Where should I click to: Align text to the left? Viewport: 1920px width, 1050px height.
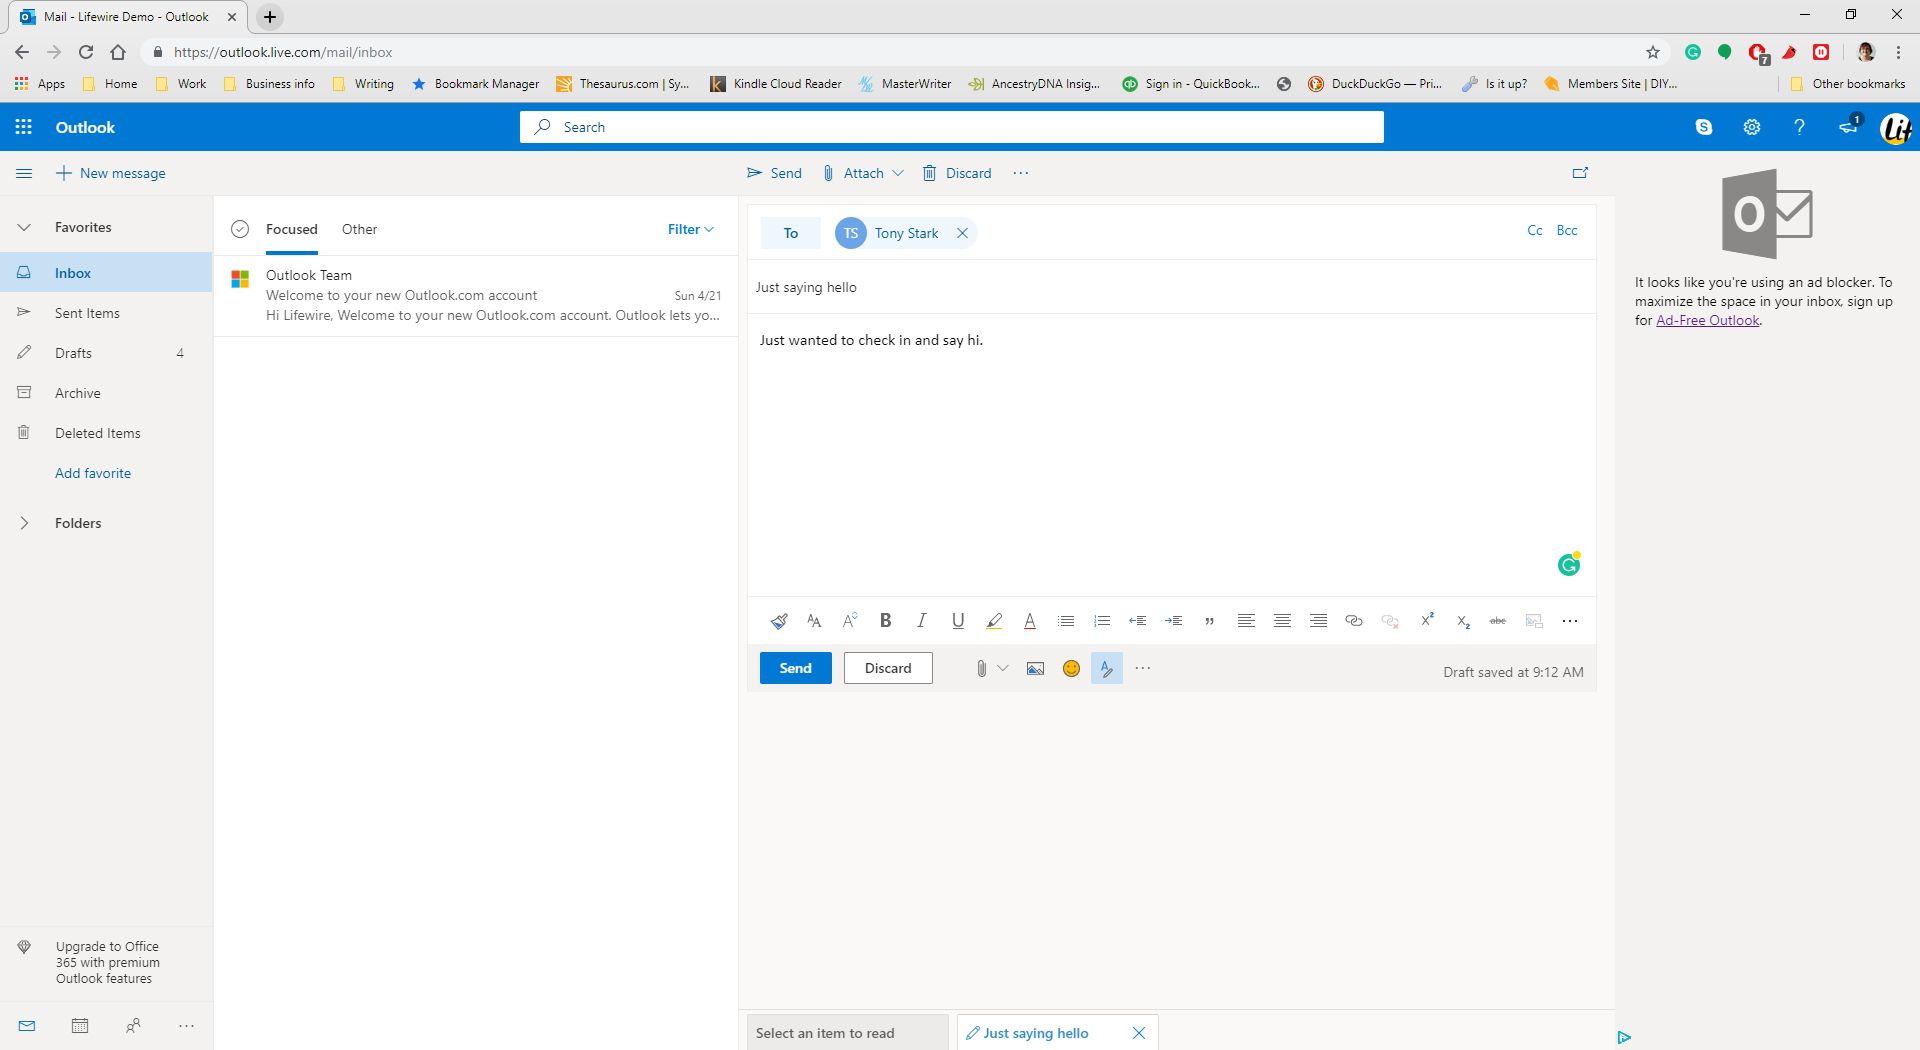1246,621
